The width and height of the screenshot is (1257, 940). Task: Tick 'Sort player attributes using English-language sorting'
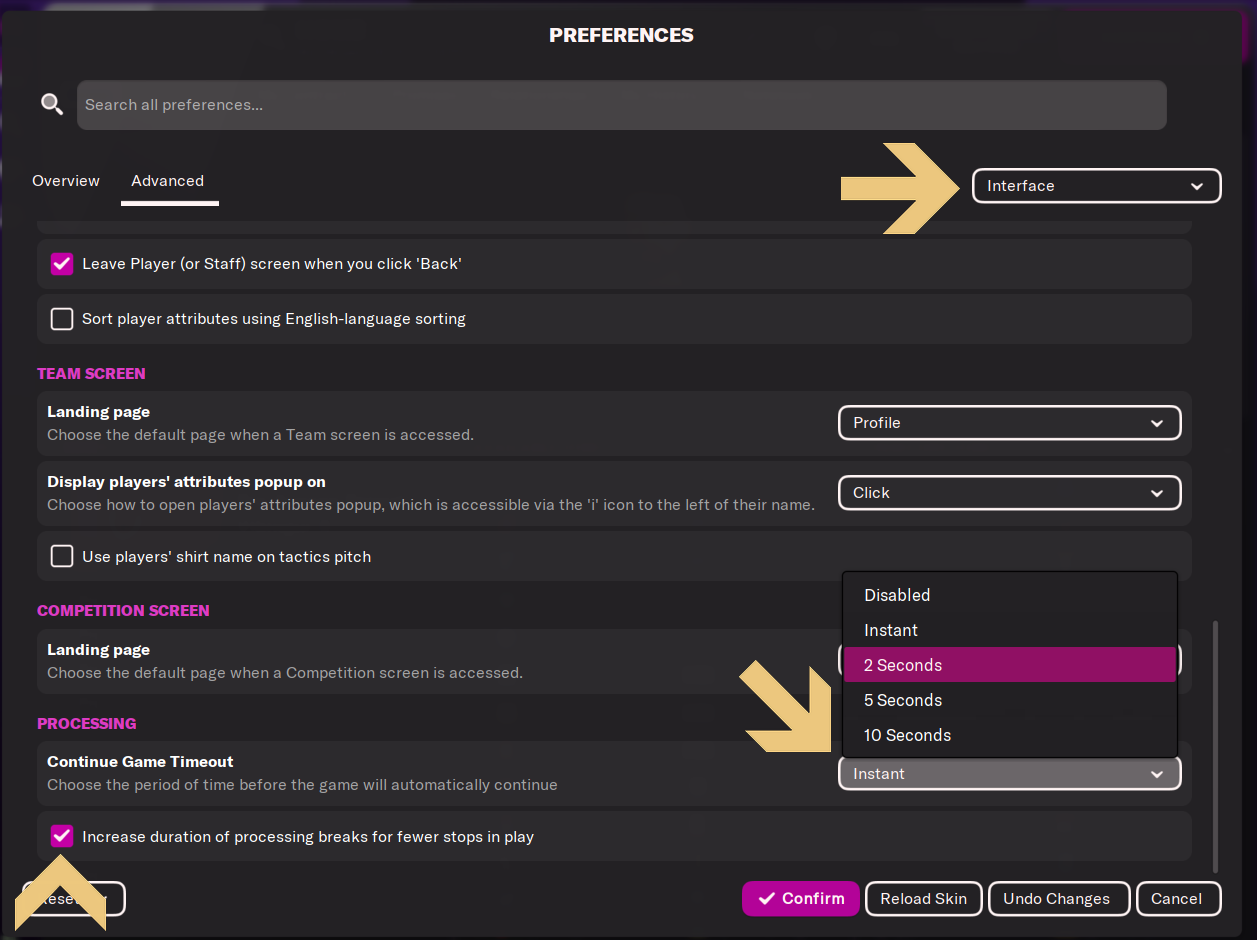click(x=62, y=319)
